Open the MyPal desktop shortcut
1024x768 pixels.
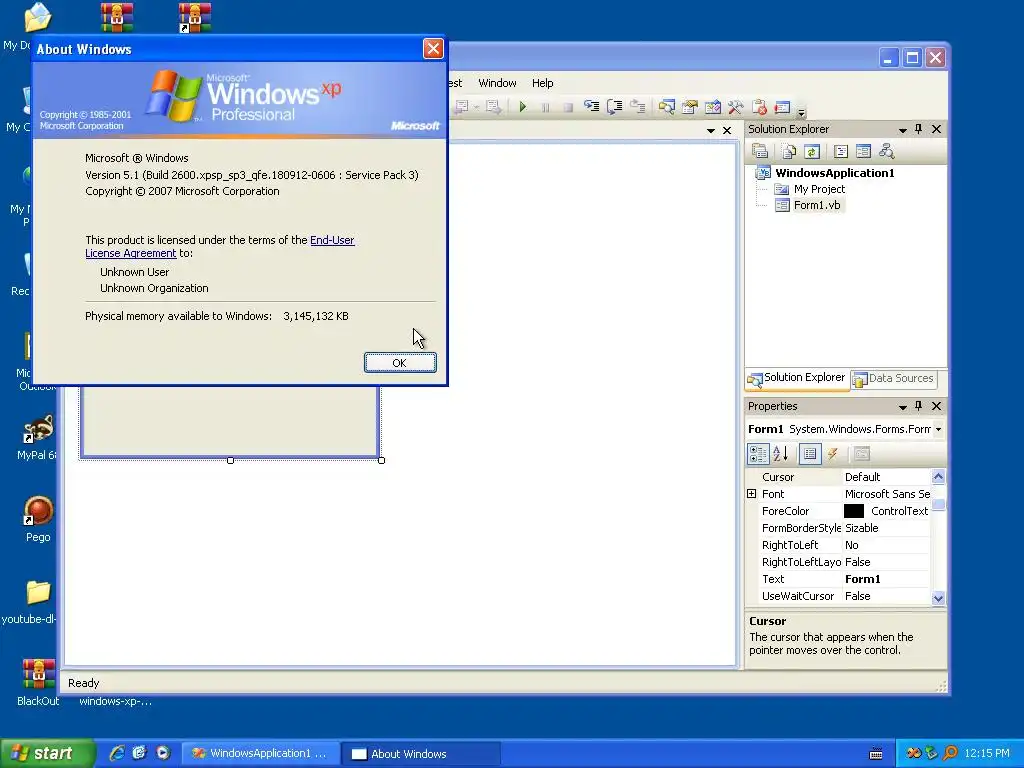click(37, 438)
